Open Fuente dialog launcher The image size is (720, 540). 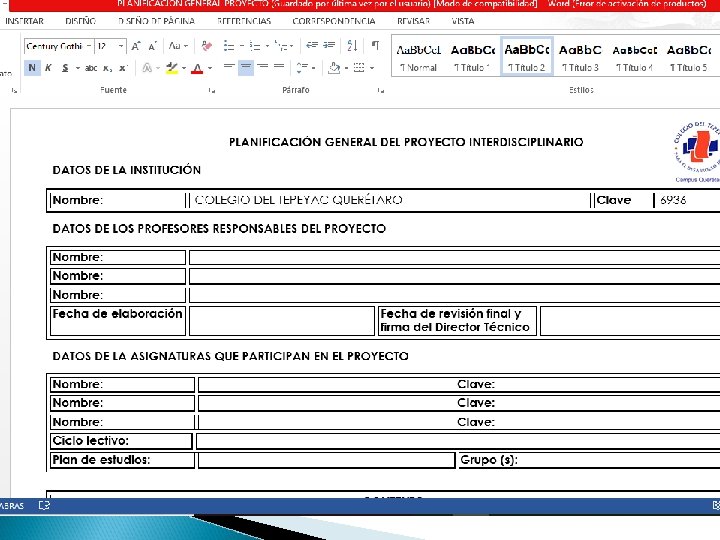(x=212, y=90)
